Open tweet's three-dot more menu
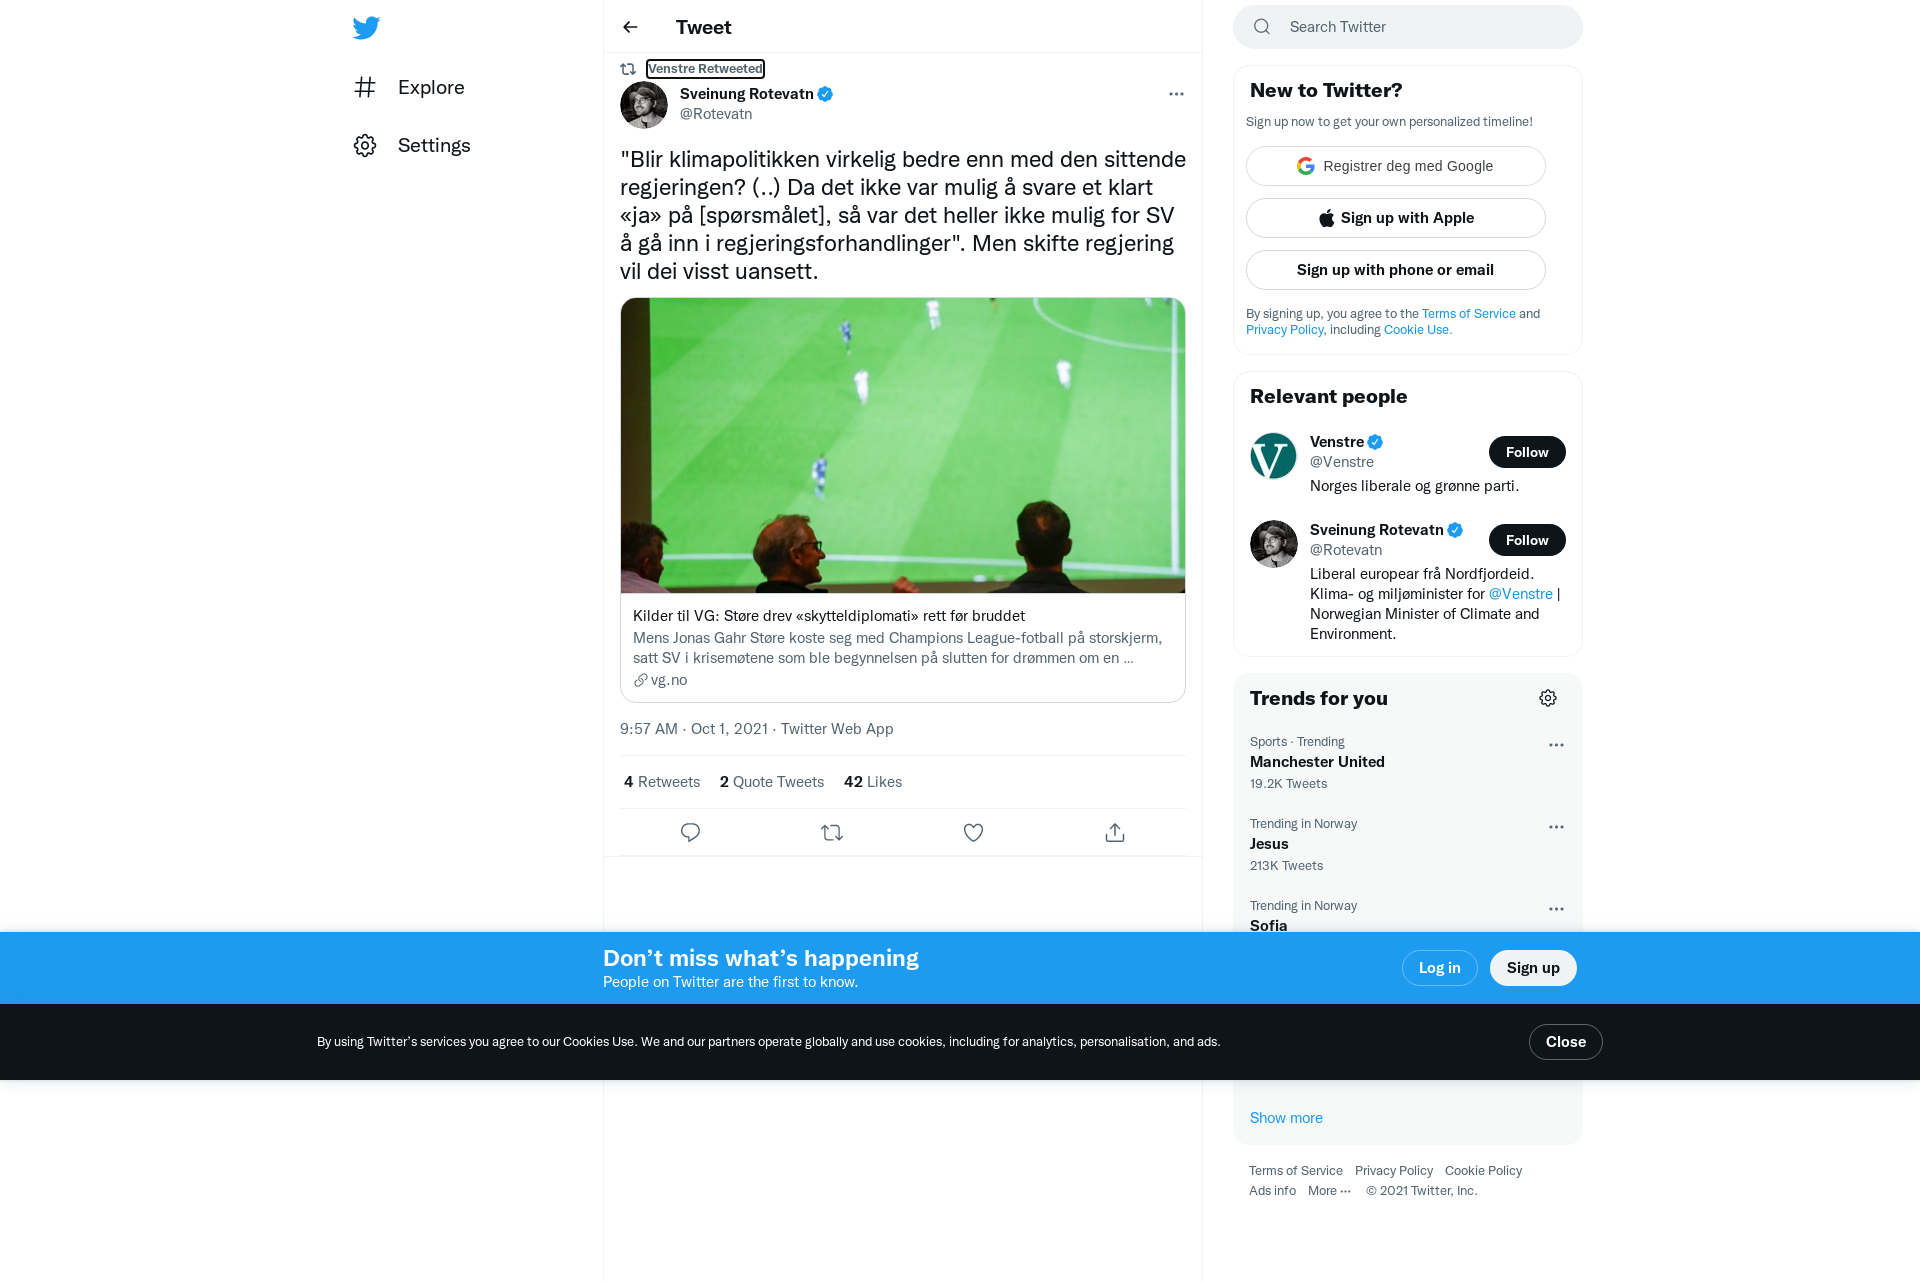The height and width of the screenshot is (1281, 1920). (1176, 94)
